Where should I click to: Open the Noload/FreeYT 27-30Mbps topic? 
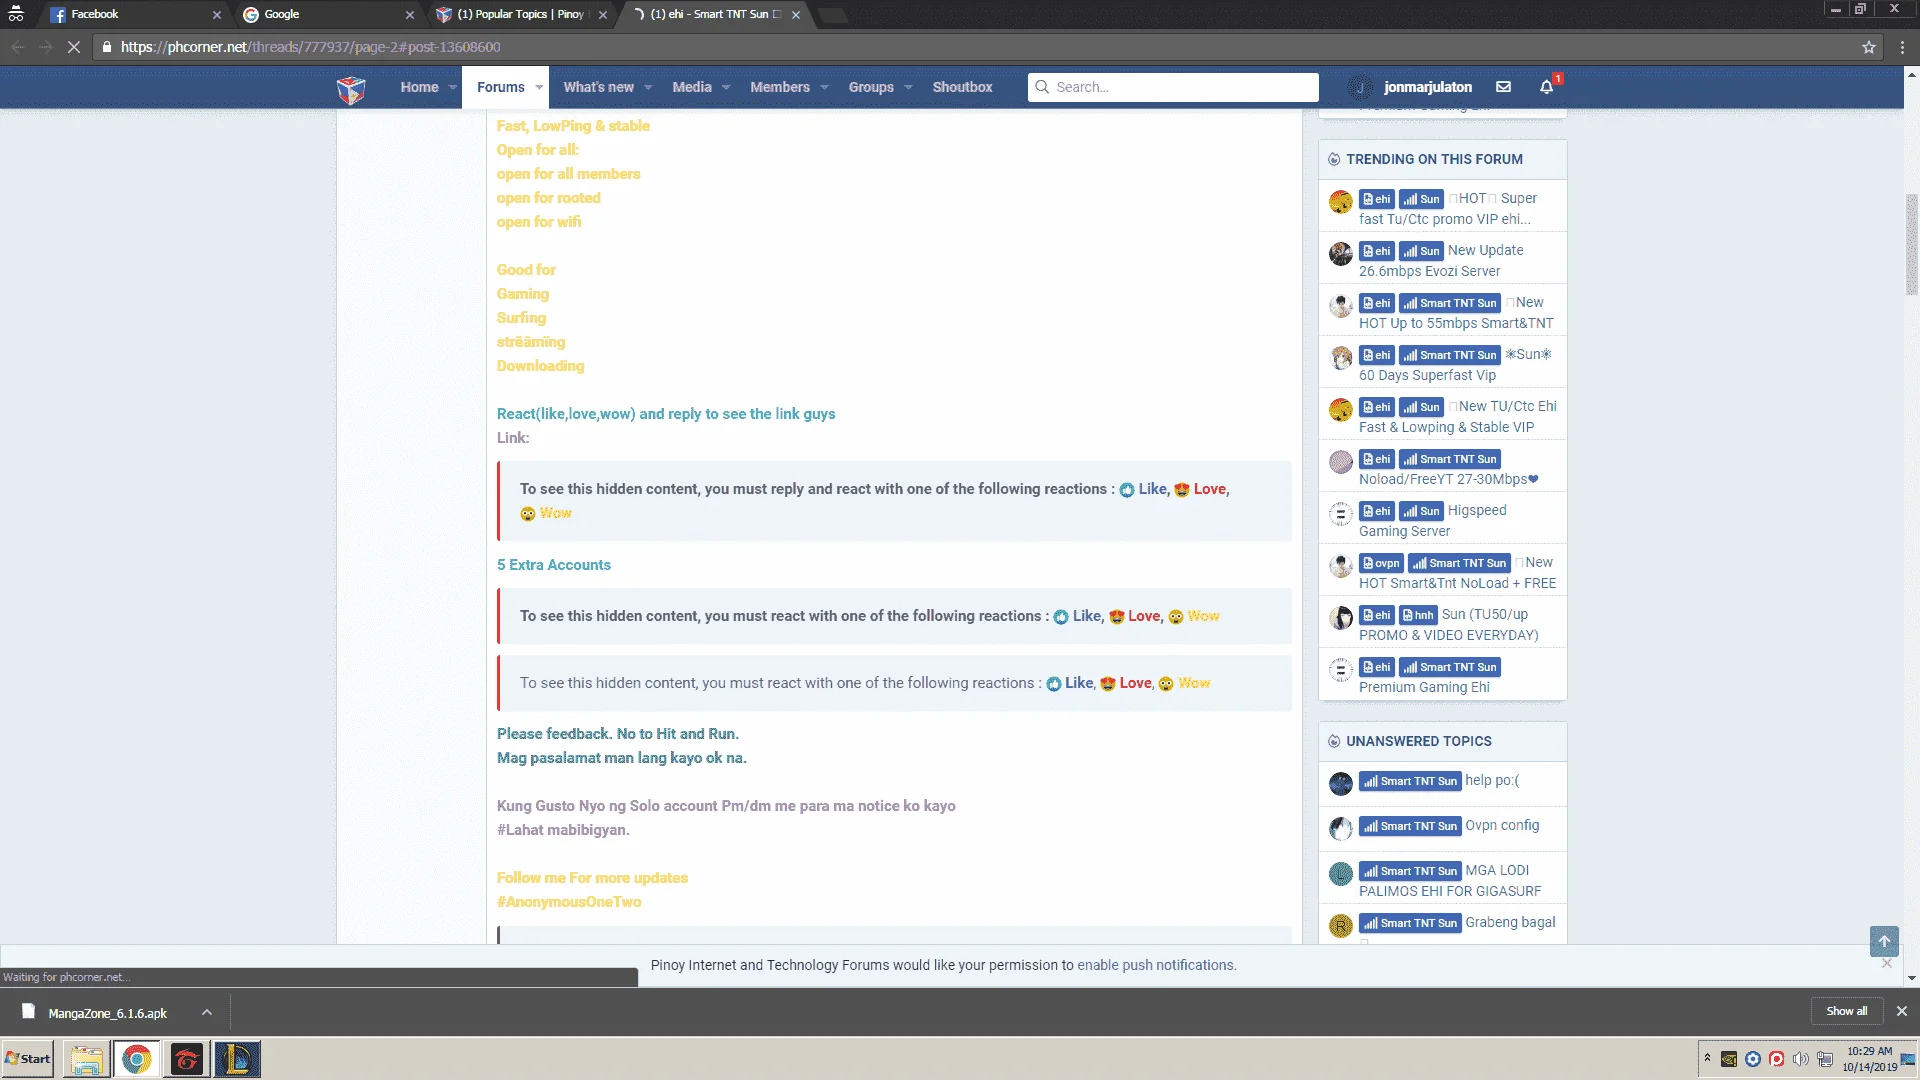tap(1448, 479)
